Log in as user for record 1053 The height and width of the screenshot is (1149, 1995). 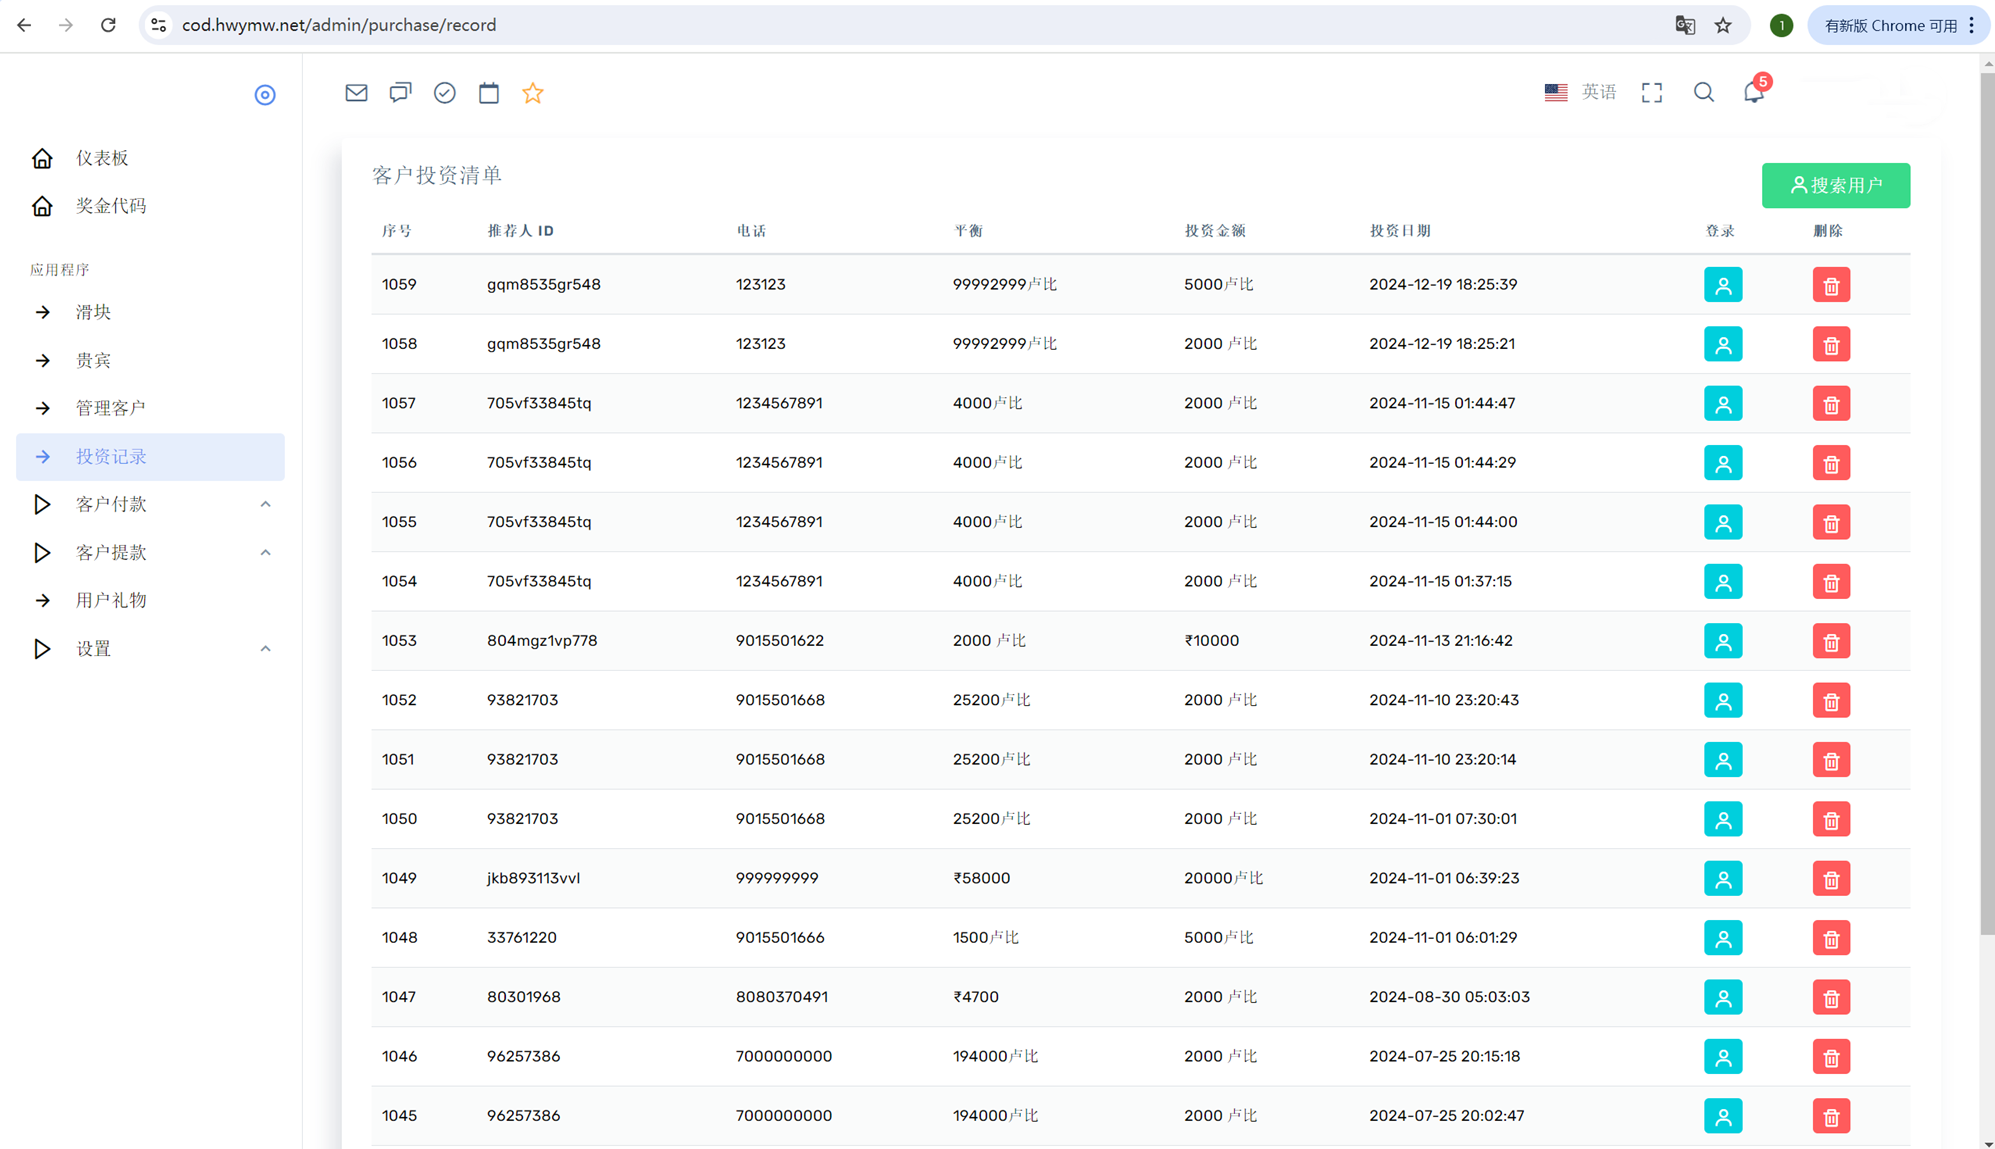coord(1723,641)
